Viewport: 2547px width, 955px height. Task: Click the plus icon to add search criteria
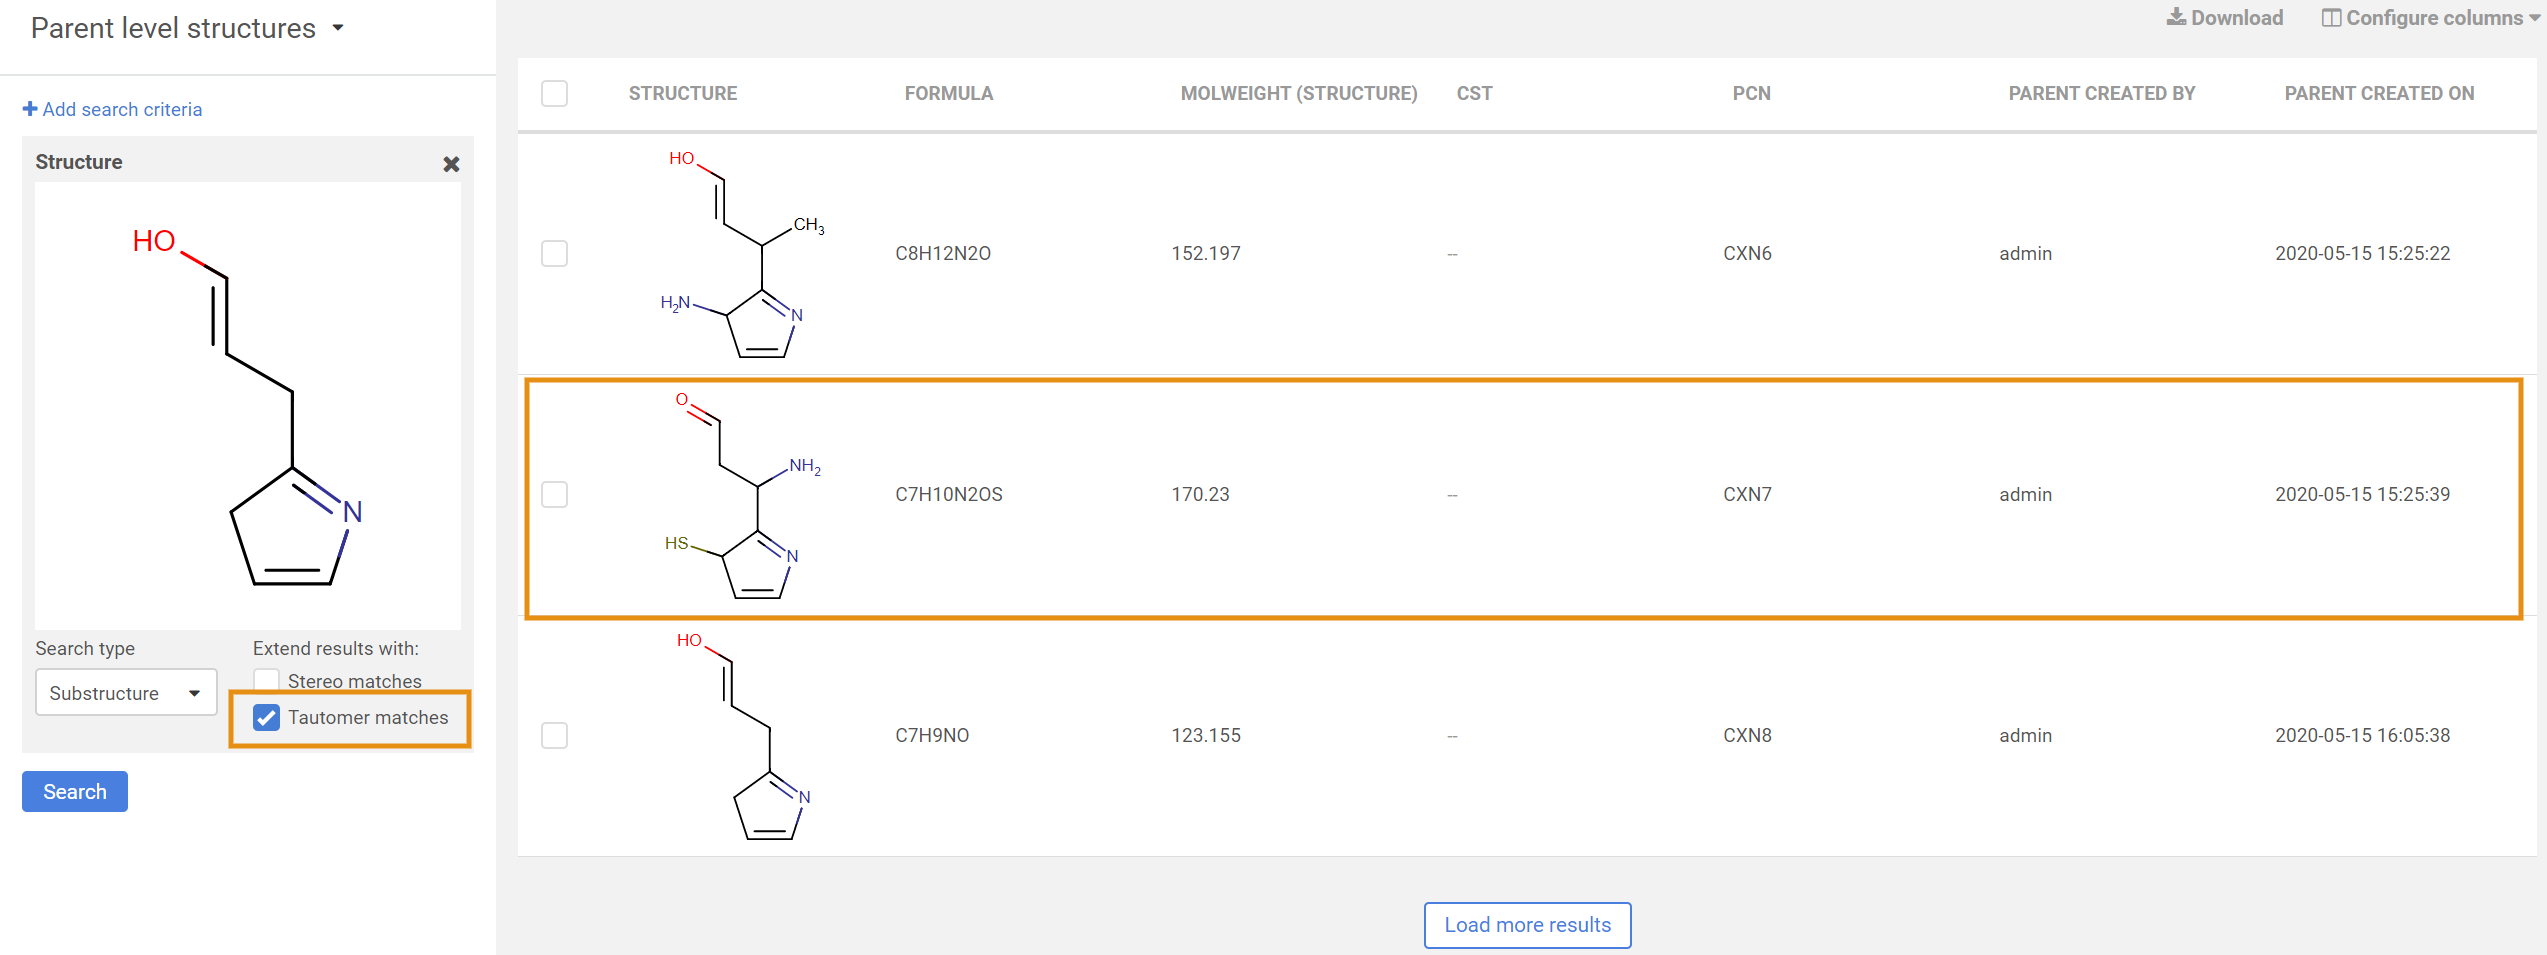coord(30,109)
